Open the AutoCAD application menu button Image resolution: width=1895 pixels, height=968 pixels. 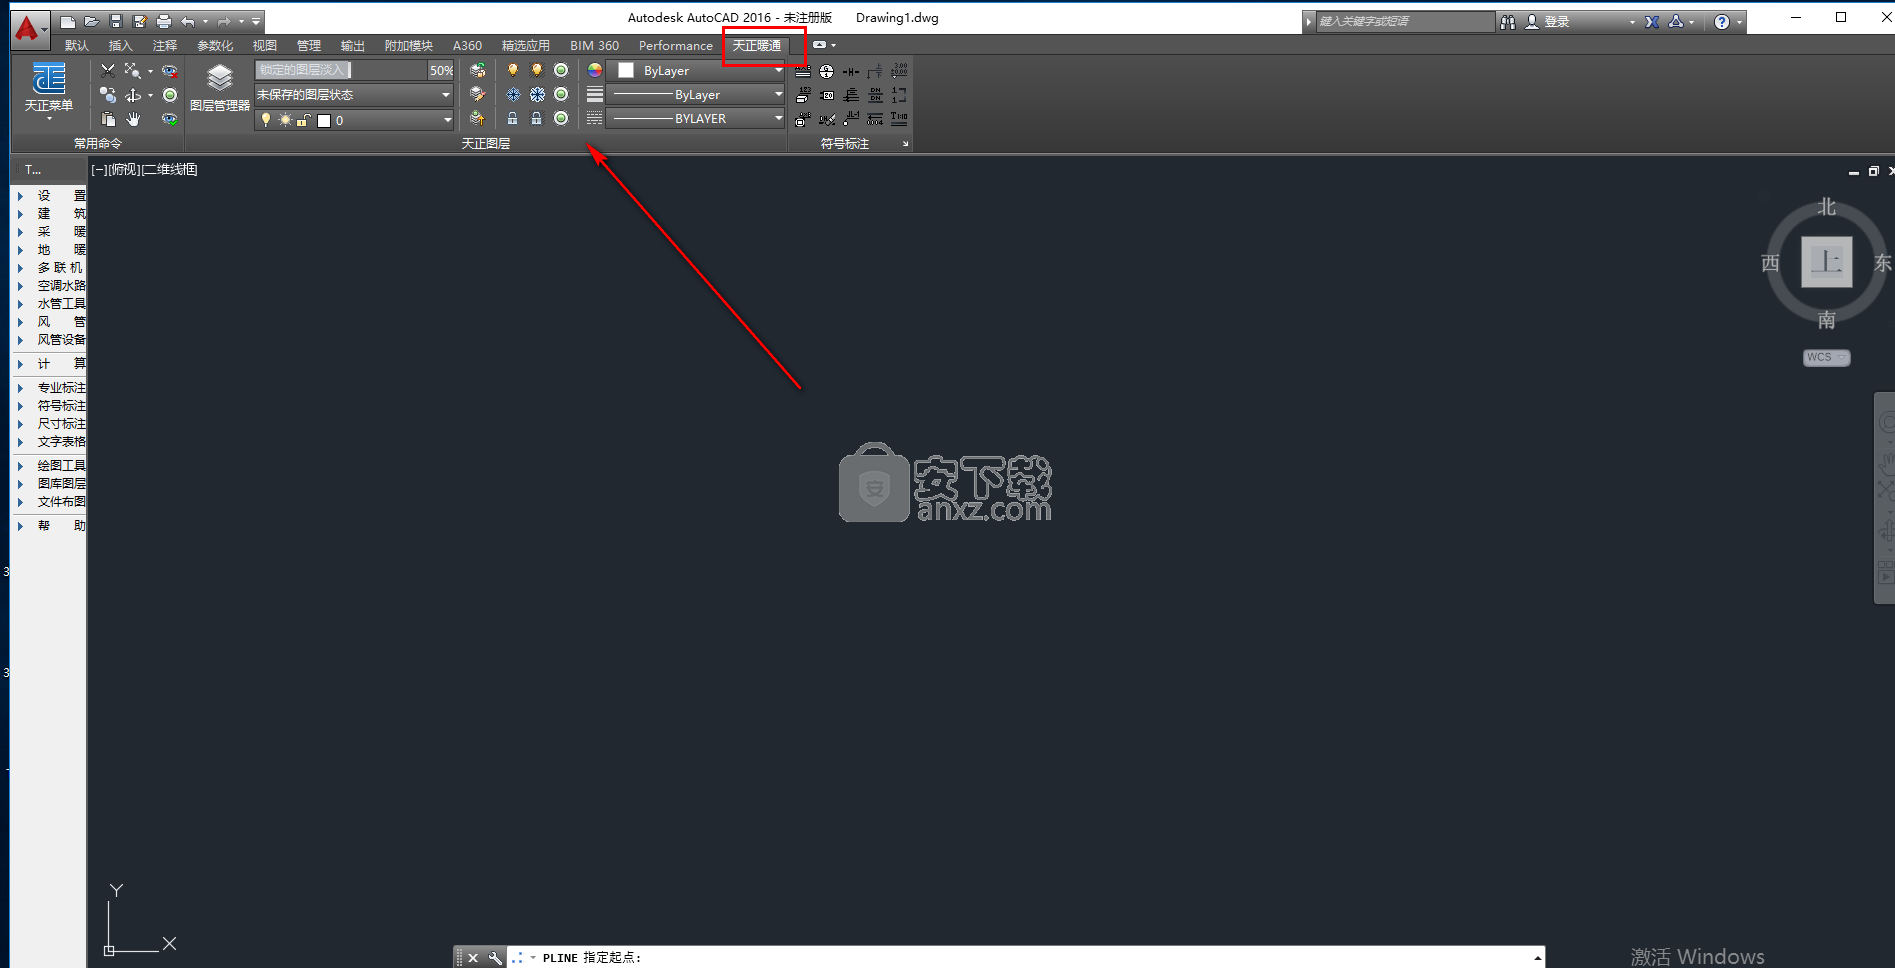tap(29, 28)
